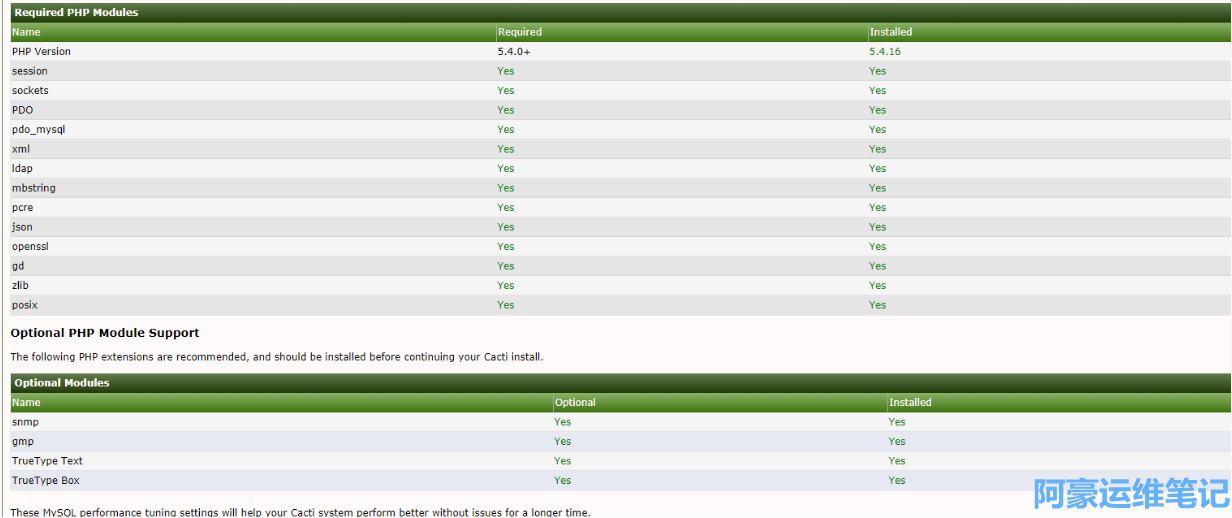This screenshot has height=518, width=1232.
Task: Click the Required column header
Action: [x=519, y=32]
